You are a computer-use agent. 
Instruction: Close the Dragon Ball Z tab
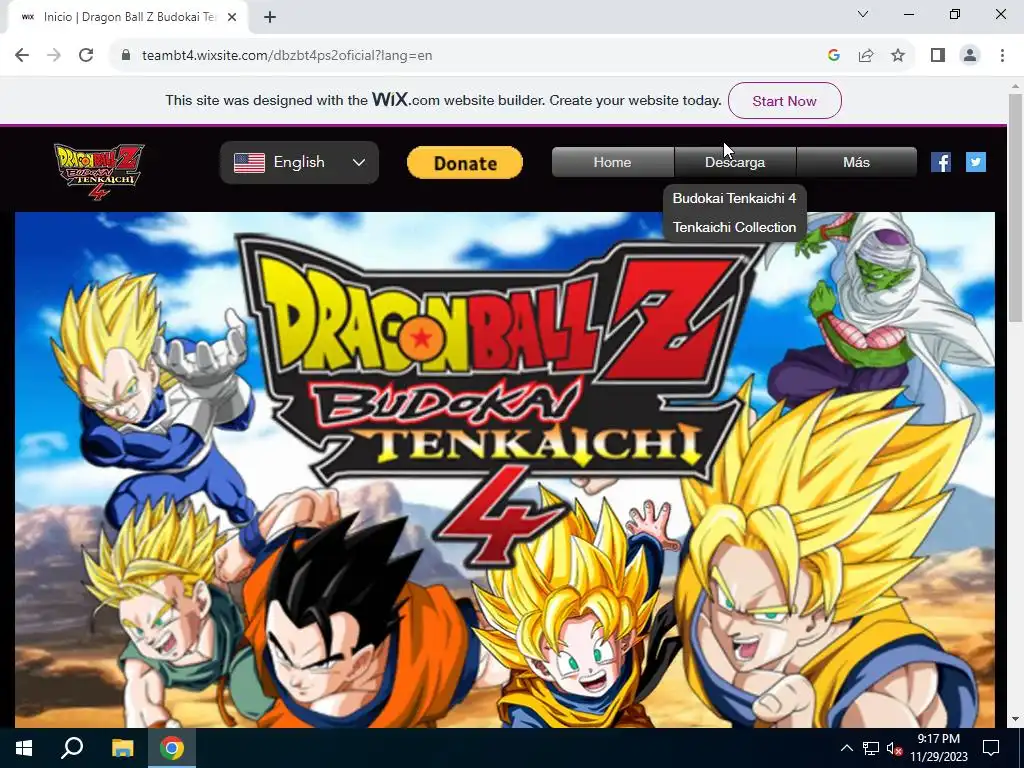(232, 17)
